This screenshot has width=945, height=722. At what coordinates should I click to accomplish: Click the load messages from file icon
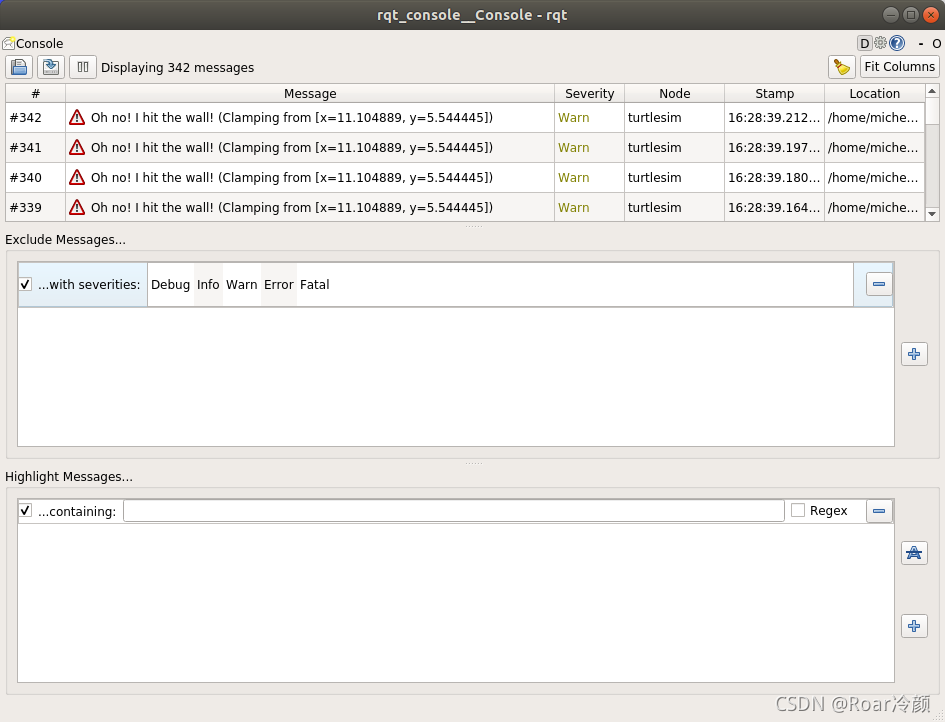click(x=19, y=67)
